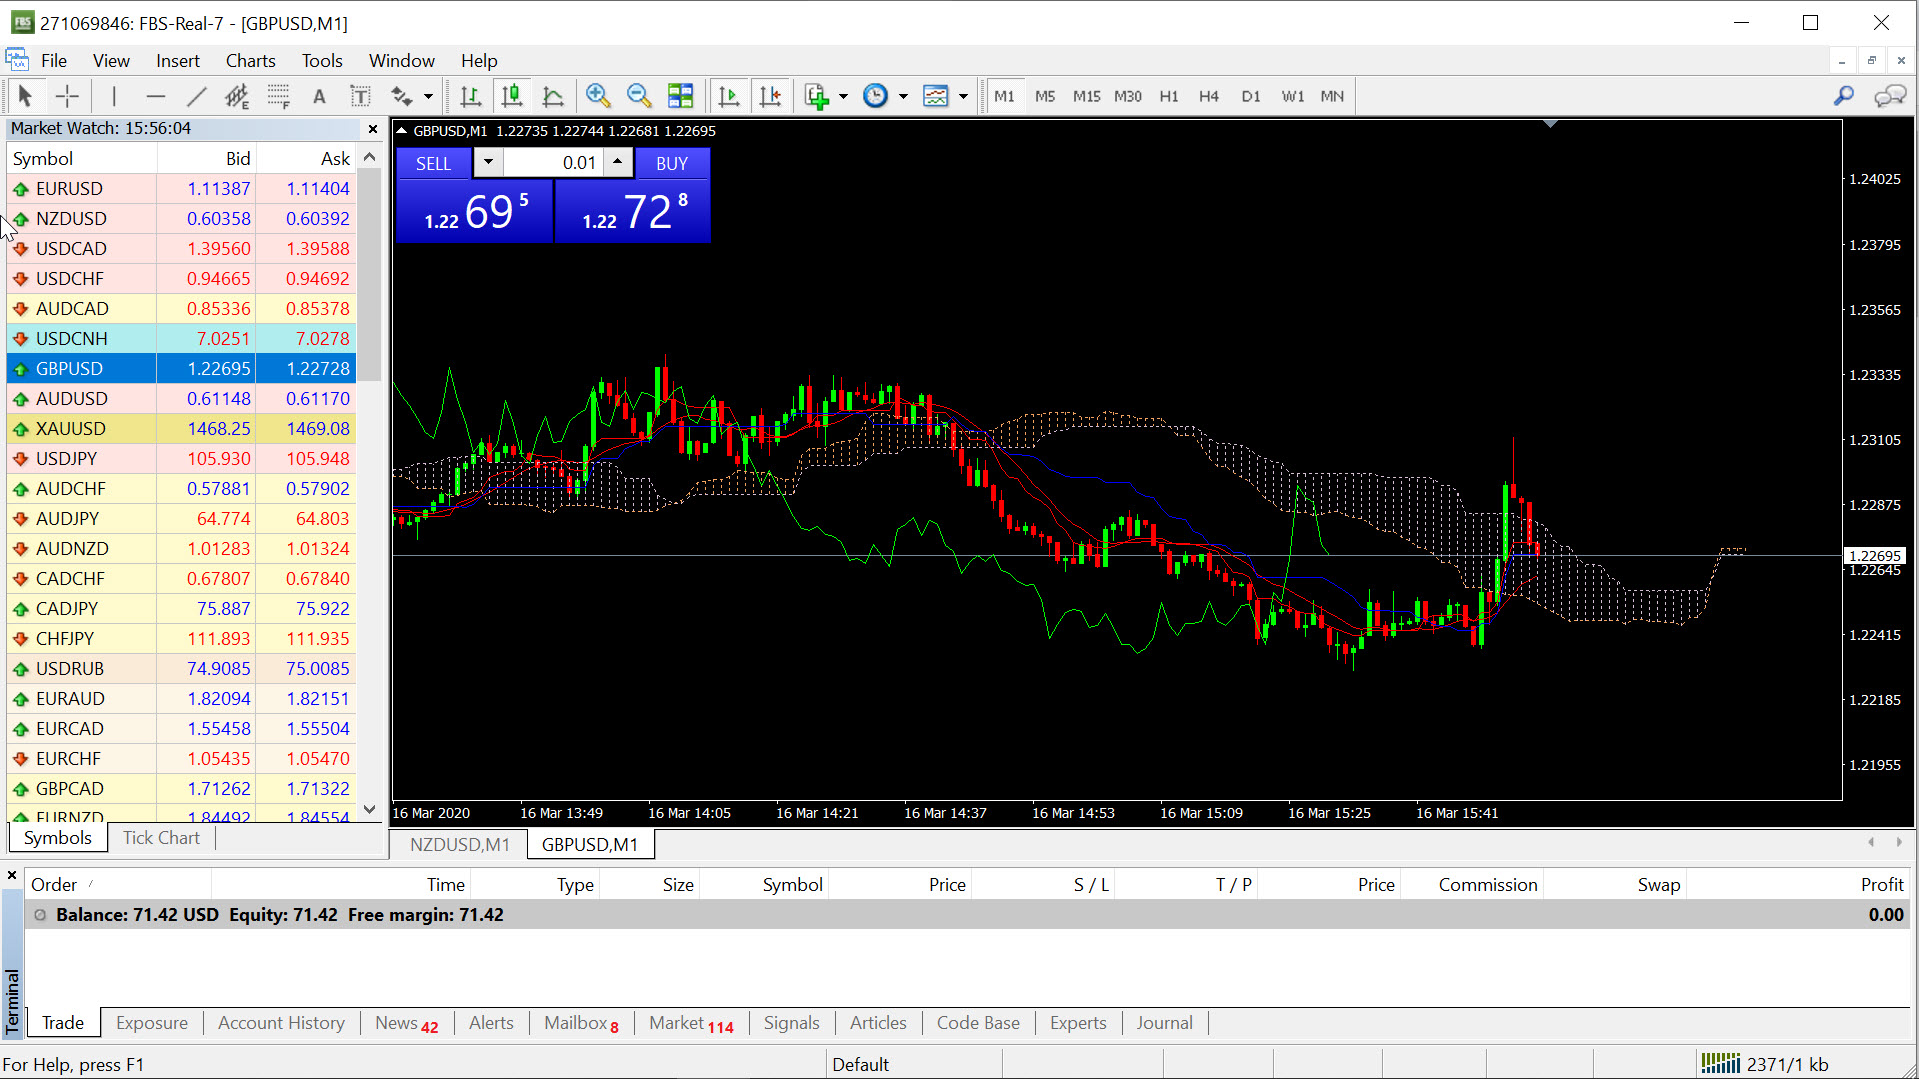Toggle chart auto scroll

click(x=729, y=96)
